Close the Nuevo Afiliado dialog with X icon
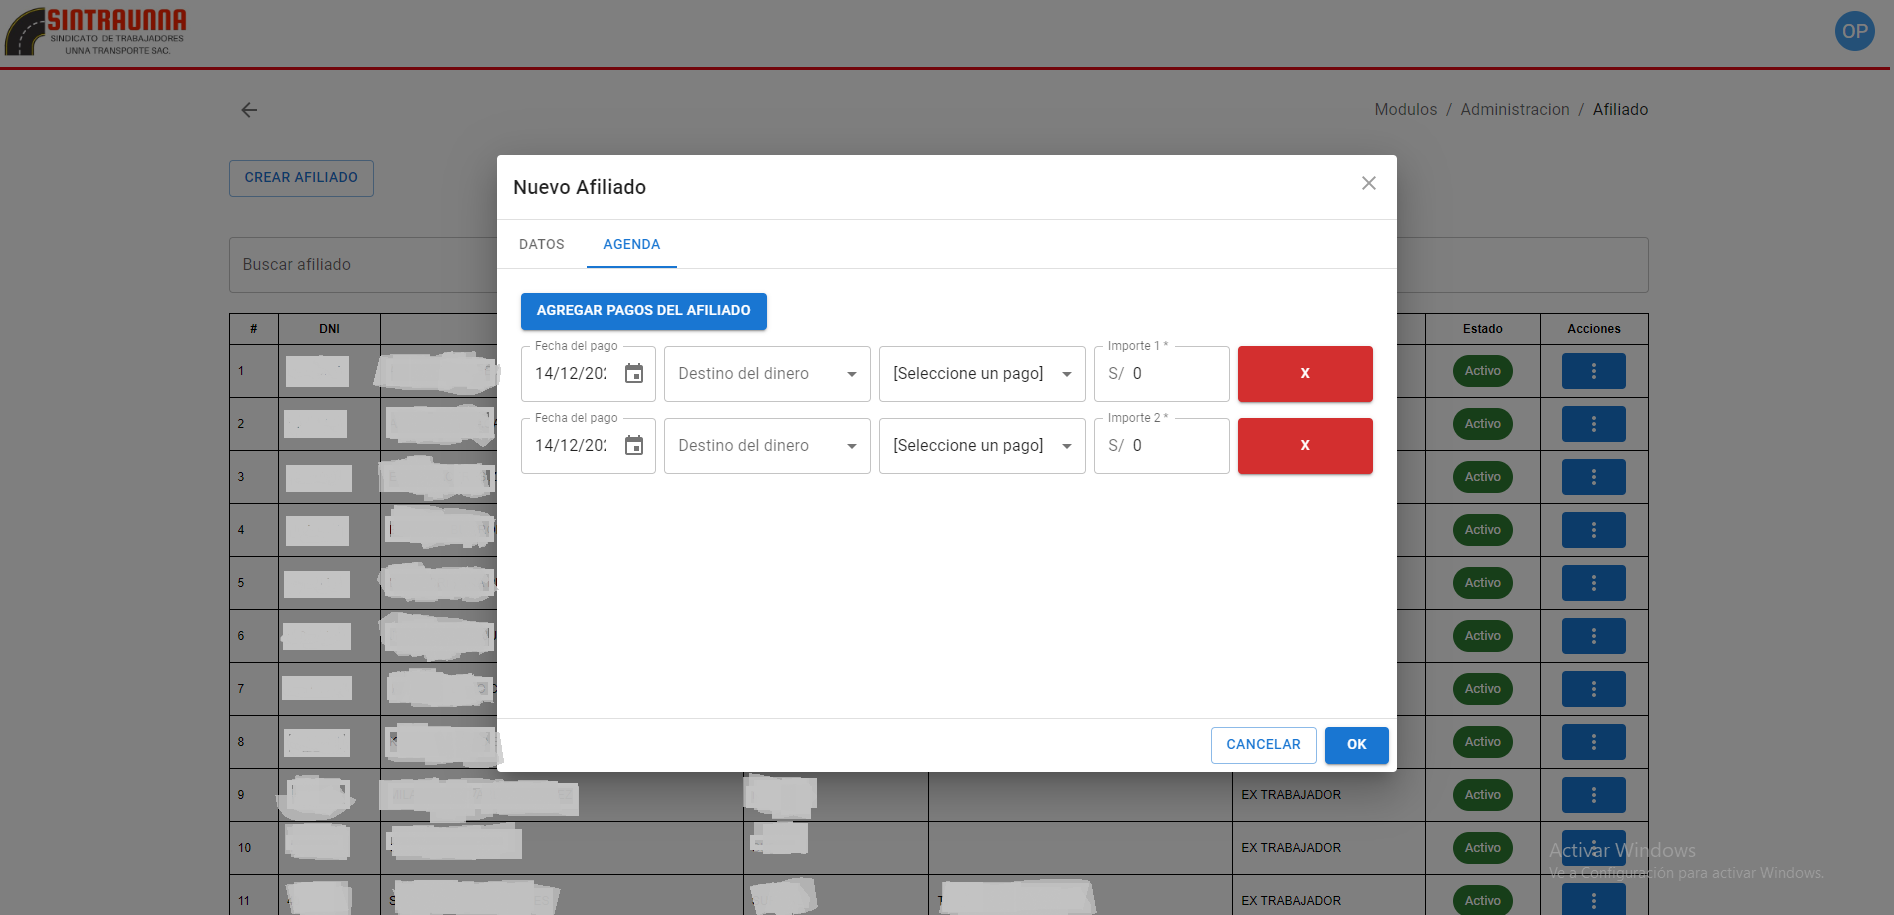The width and height of the screenshot is (1894, 915). pyautogui.click(x=1368, y=183)
